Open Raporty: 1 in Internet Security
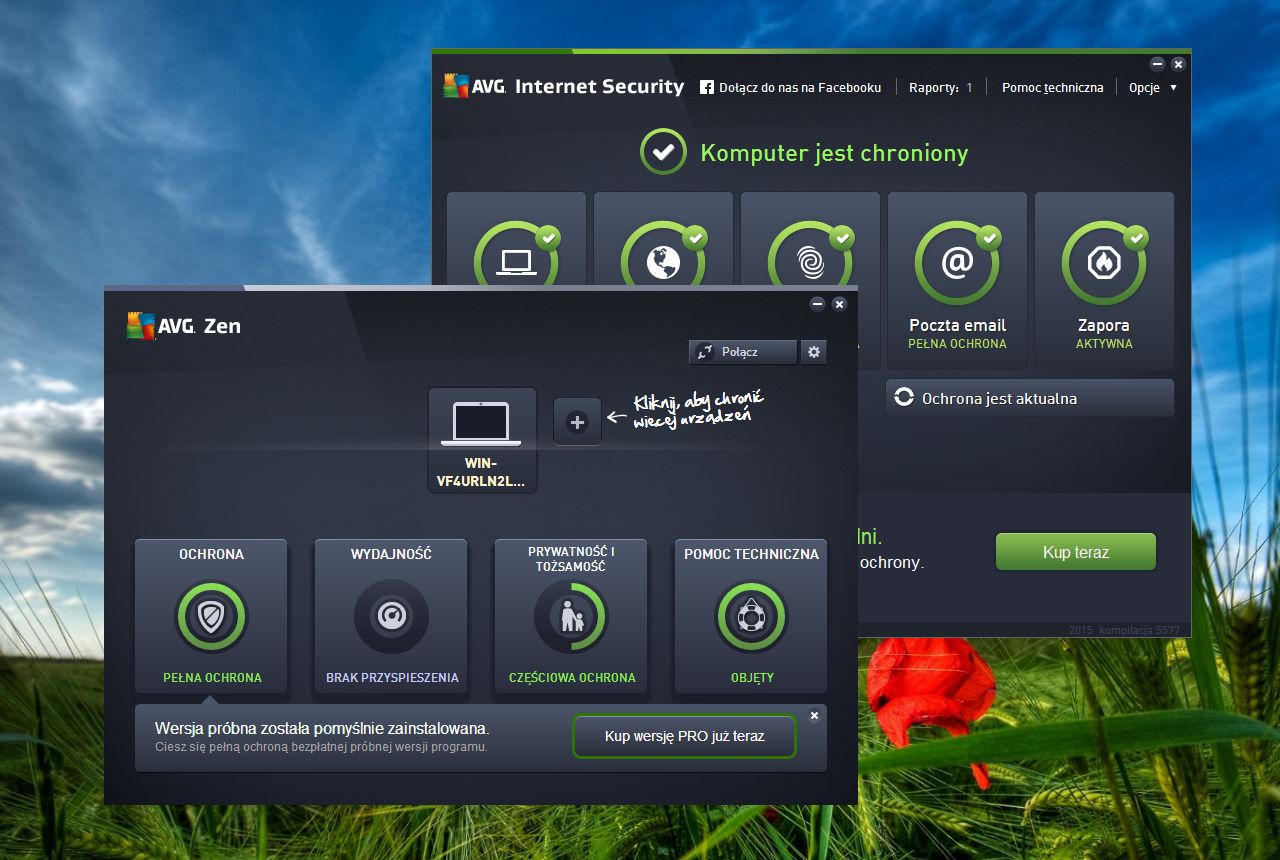 940,88
